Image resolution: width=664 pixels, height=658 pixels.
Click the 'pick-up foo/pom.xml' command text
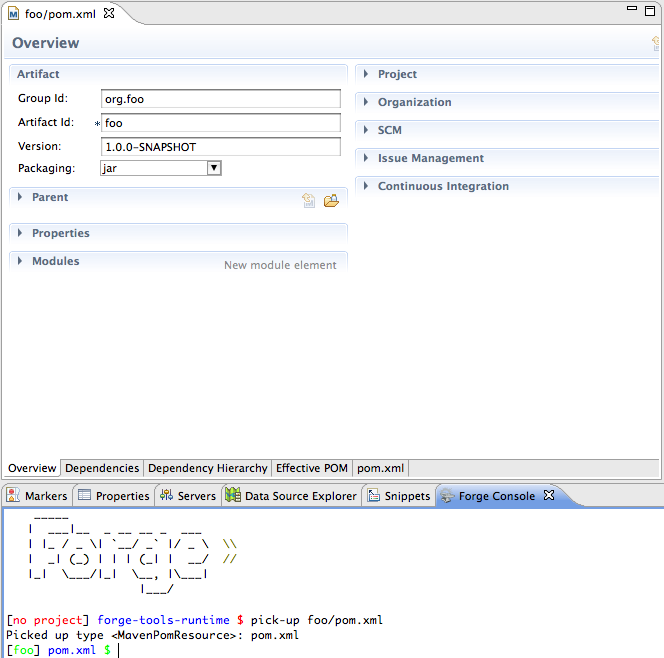pyautogui.click(x=317, y=620)
